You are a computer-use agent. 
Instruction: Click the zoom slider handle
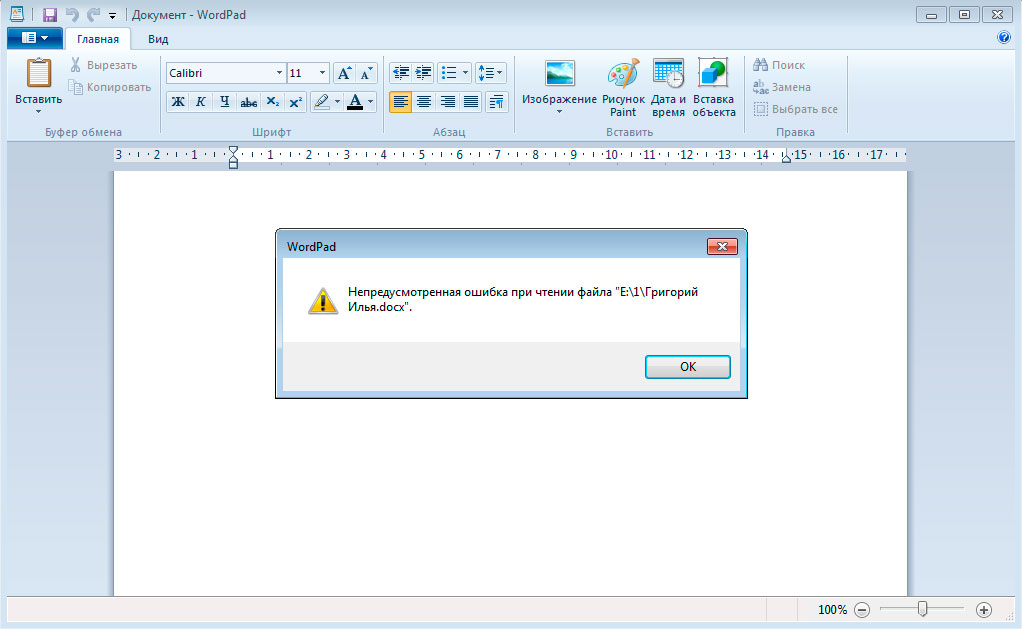click(922, 609)
